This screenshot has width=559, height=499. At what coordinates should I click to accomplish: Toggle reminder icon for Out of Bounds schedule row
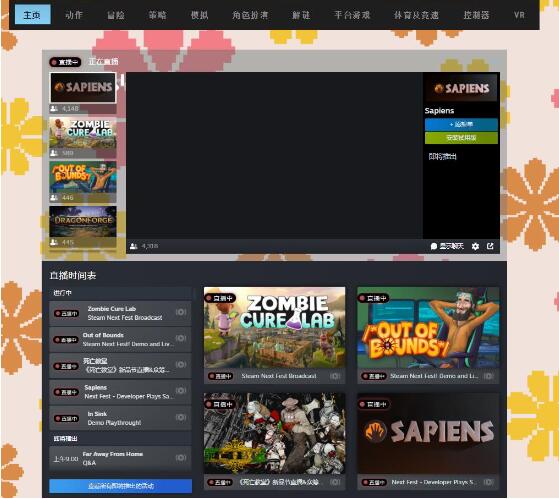[x=181, y=338]
